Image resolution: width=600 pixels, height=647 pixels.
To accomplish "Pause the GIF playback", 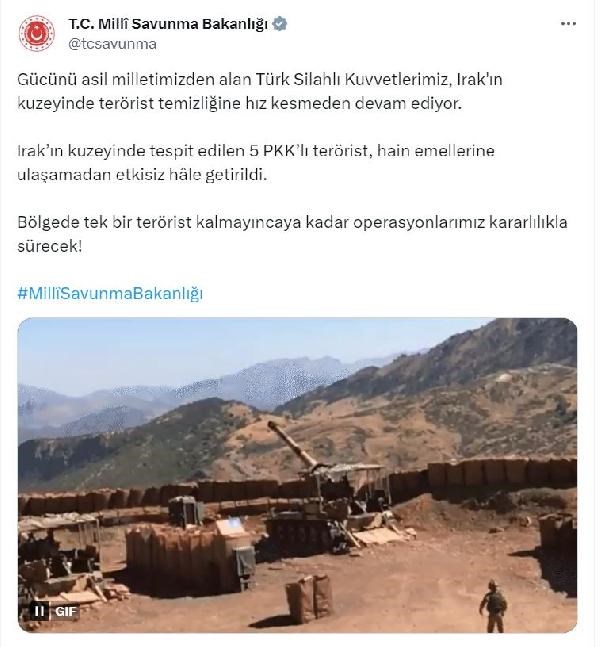I will [40, 611].
